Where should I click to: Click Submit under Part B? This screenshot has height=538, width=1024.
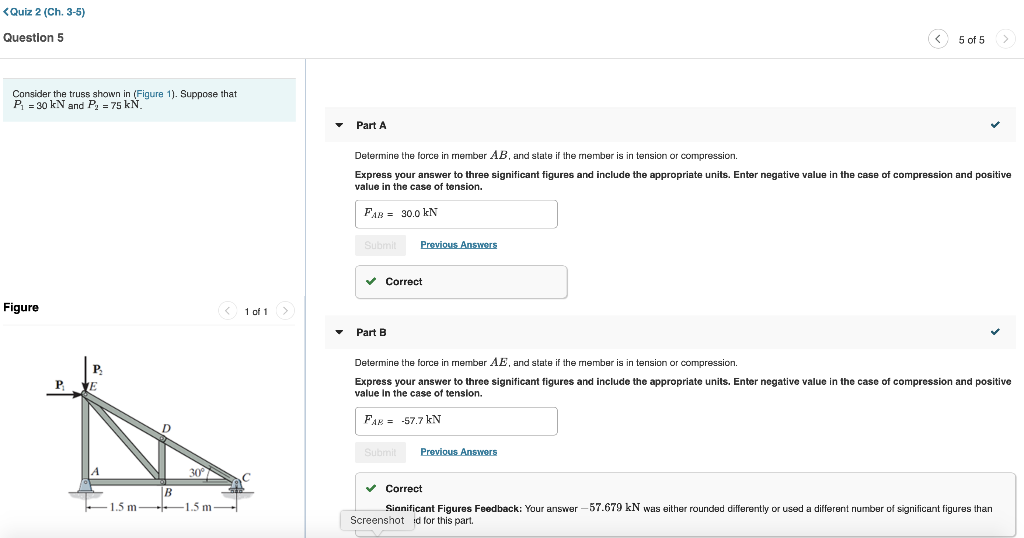[380, 452]
